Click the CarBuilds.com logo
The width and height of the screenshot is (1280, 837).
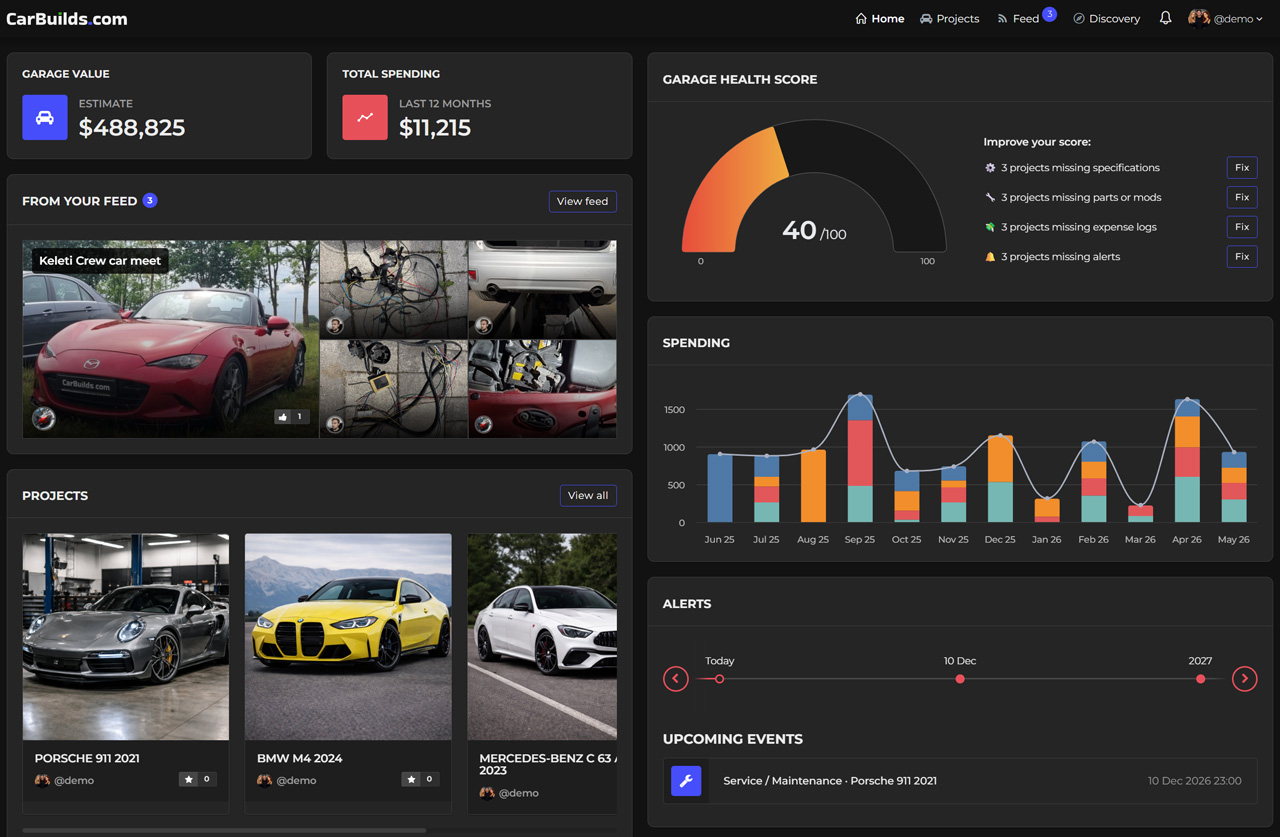click(67, 19)
